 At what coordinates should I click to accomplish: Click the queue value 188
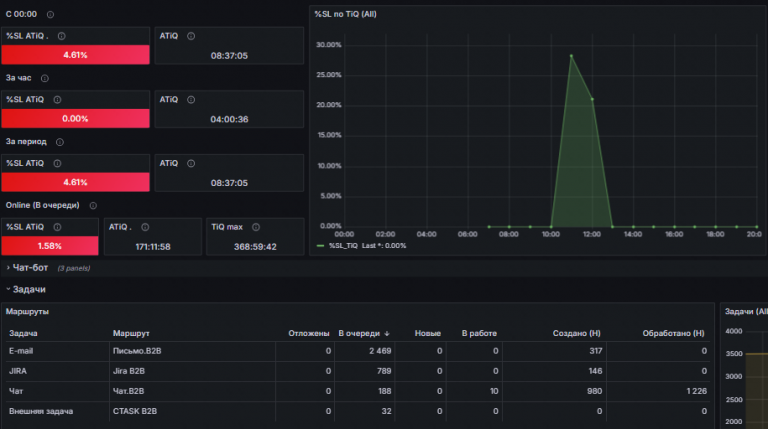coord(384,391)
